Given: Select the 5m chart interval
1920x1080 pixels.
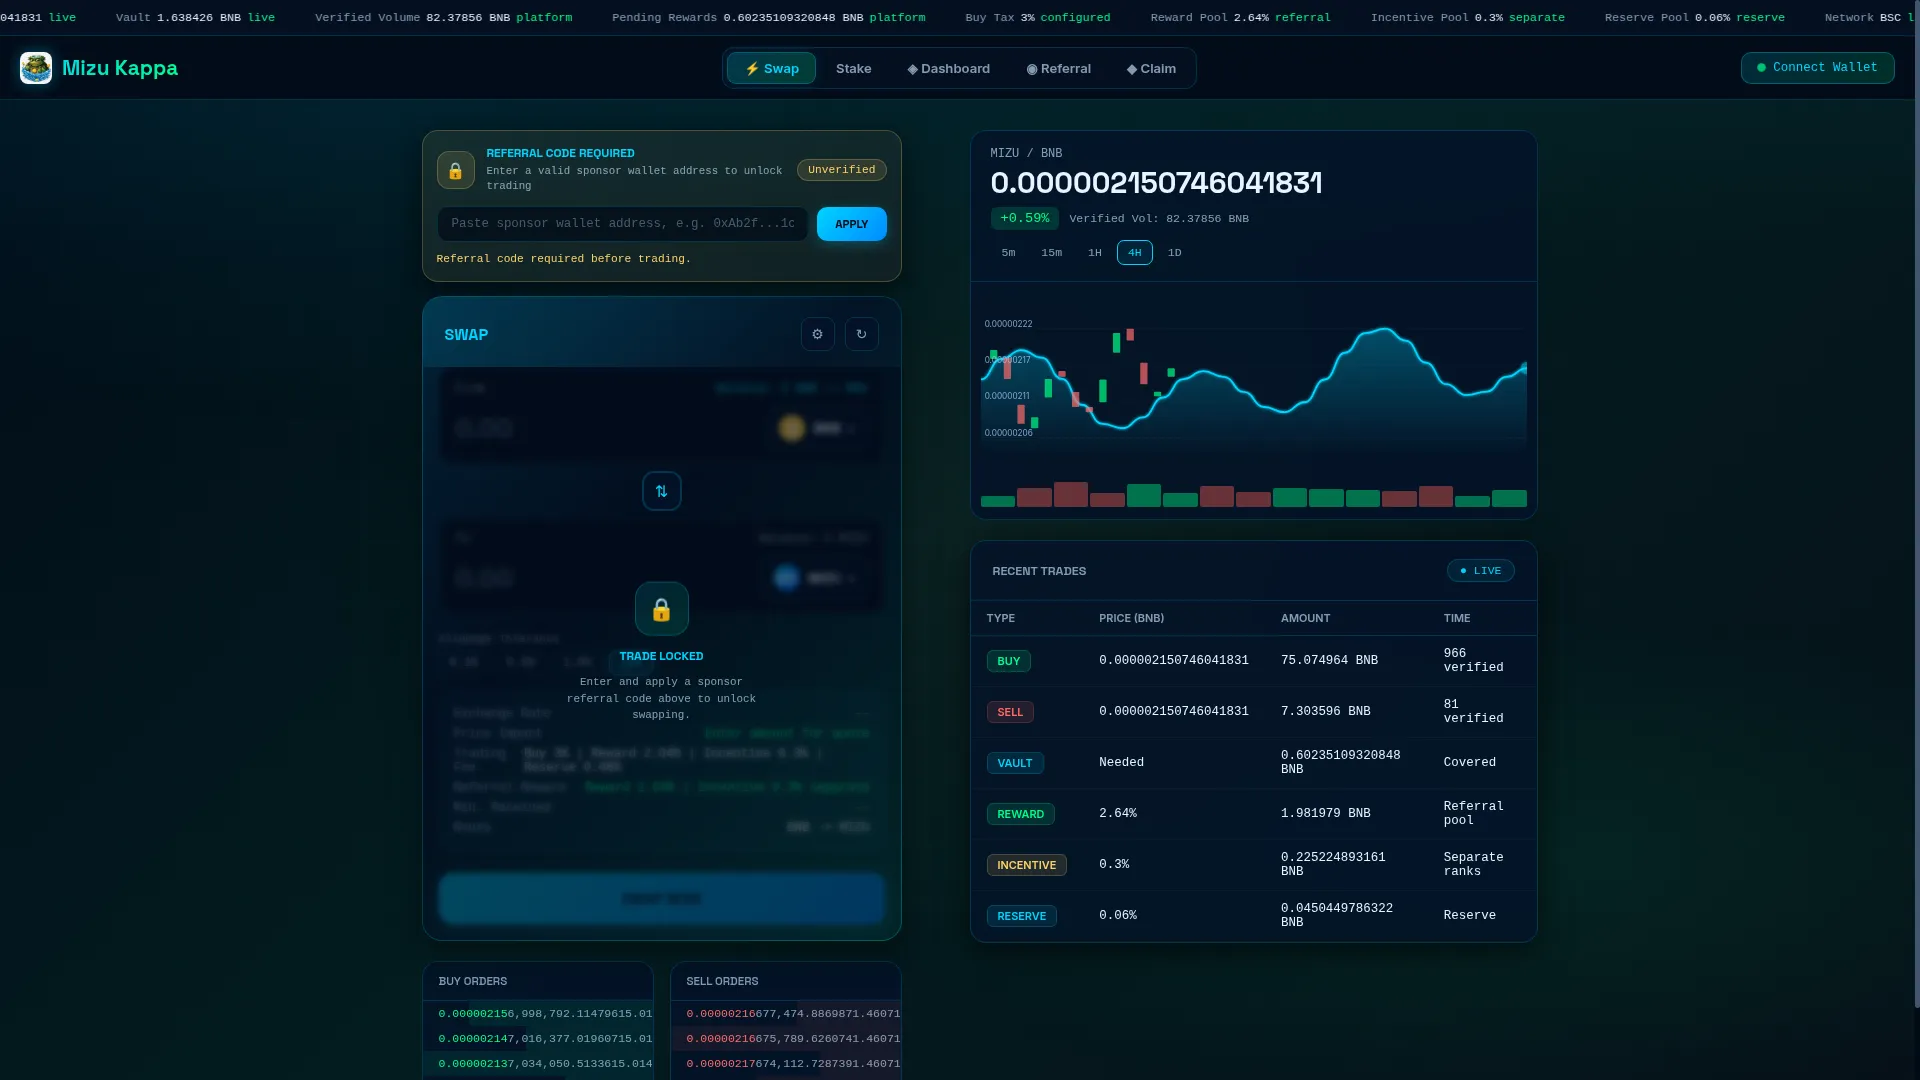Looking at the screenshot, I should pos(1009,253).
